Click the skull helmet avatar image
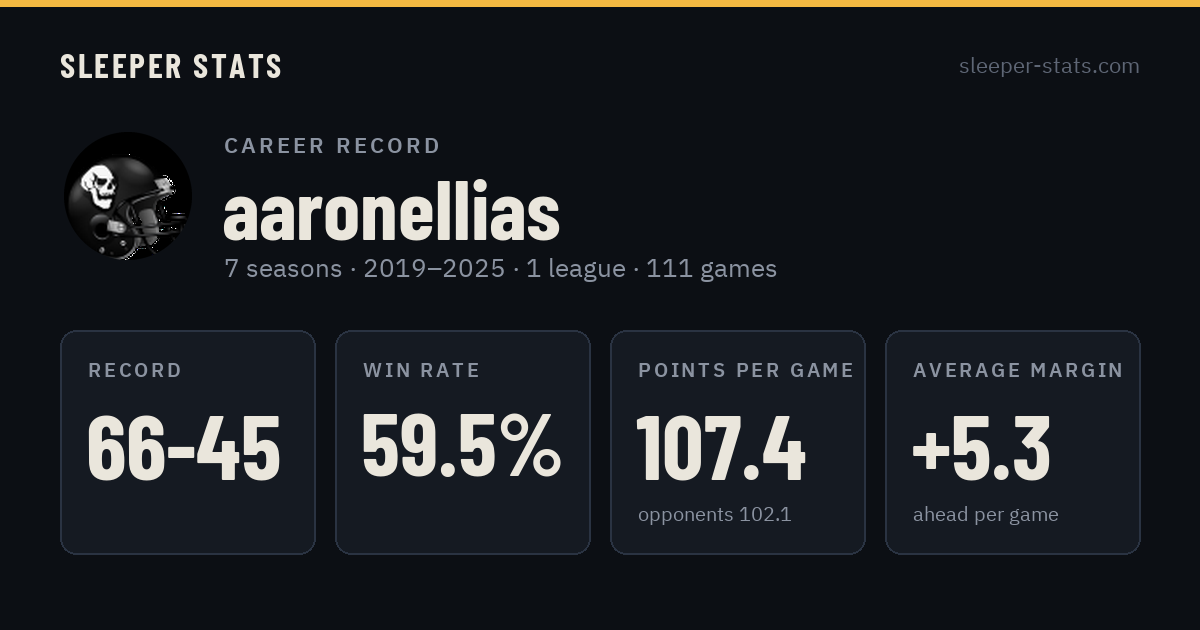This screenshot has height=630, width=1200. [128, 196]
